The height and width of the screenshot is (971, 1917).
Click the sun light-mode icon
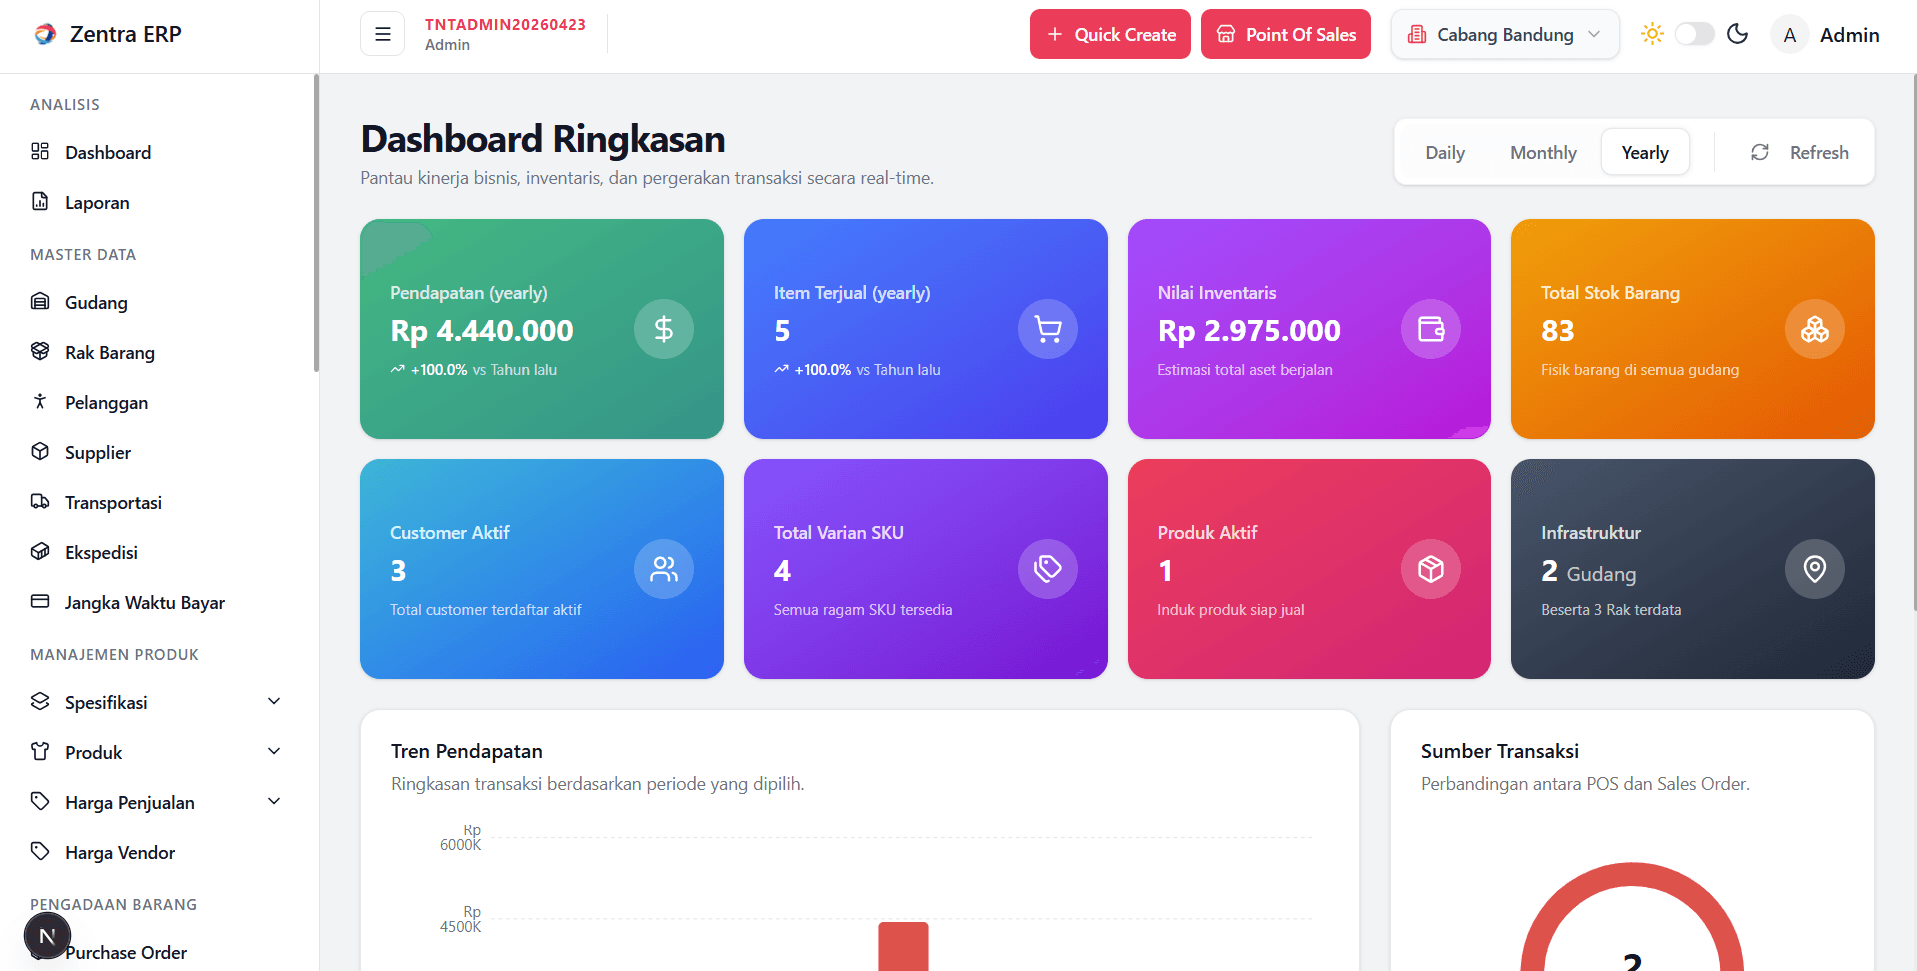[x=1652, y=34]
